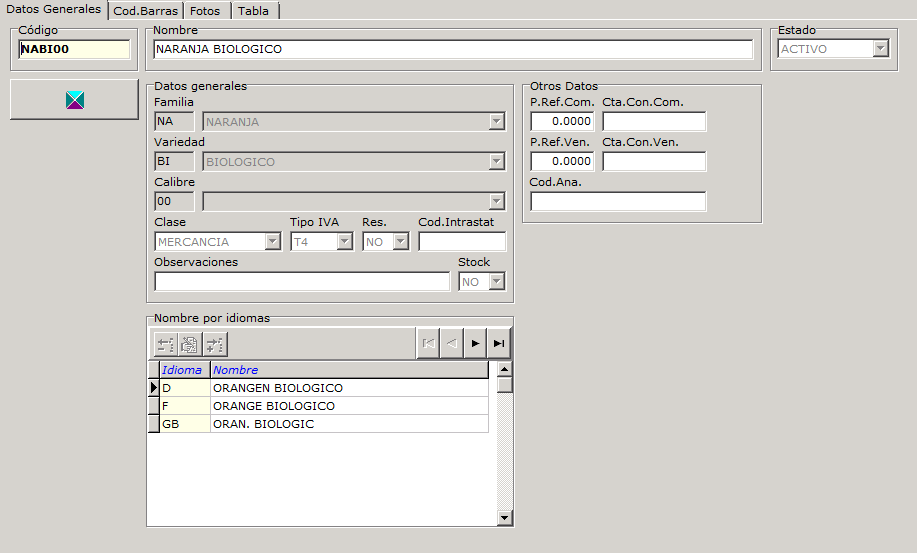
Task: Open the Clase dropdown showing MERCANCIA
Action: 272,242
